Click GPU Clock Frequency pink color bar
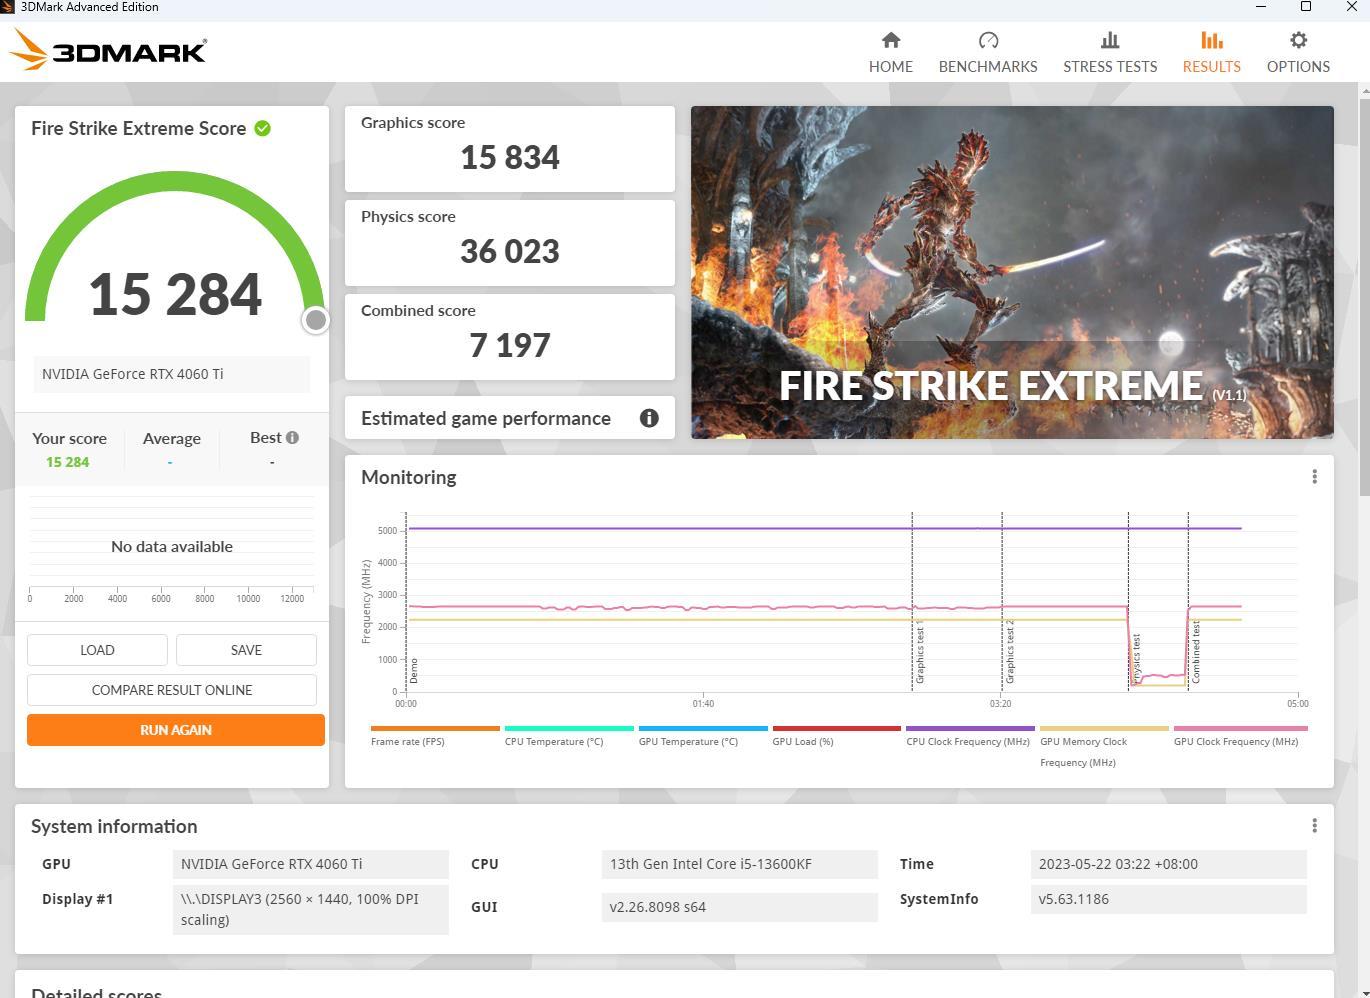The width and height of the screenshot is (1370, 998). (1240, 728)
